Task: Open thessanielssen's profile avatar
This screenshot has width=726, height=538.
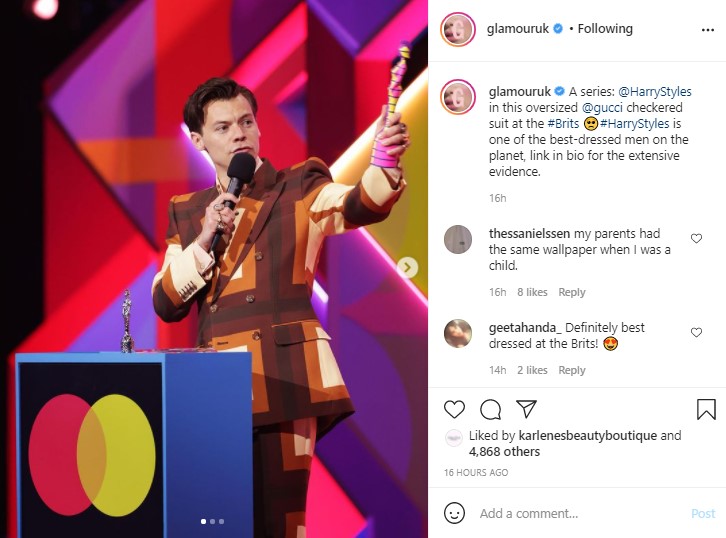Action: 458,239
